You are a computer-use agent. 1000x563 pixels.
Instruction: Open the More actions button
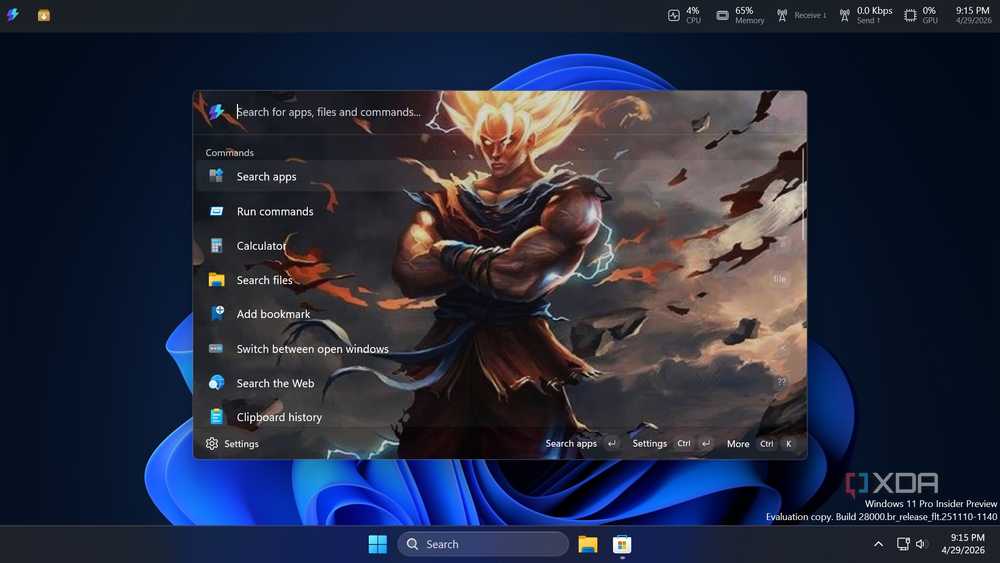760,443
